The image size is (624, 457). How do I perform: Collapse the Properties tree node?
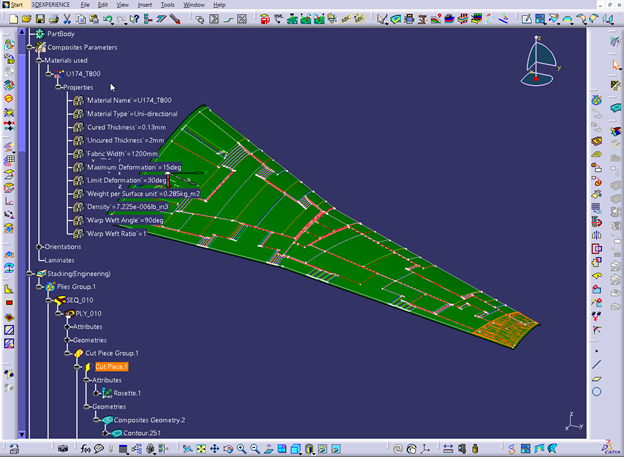[58, 87]
